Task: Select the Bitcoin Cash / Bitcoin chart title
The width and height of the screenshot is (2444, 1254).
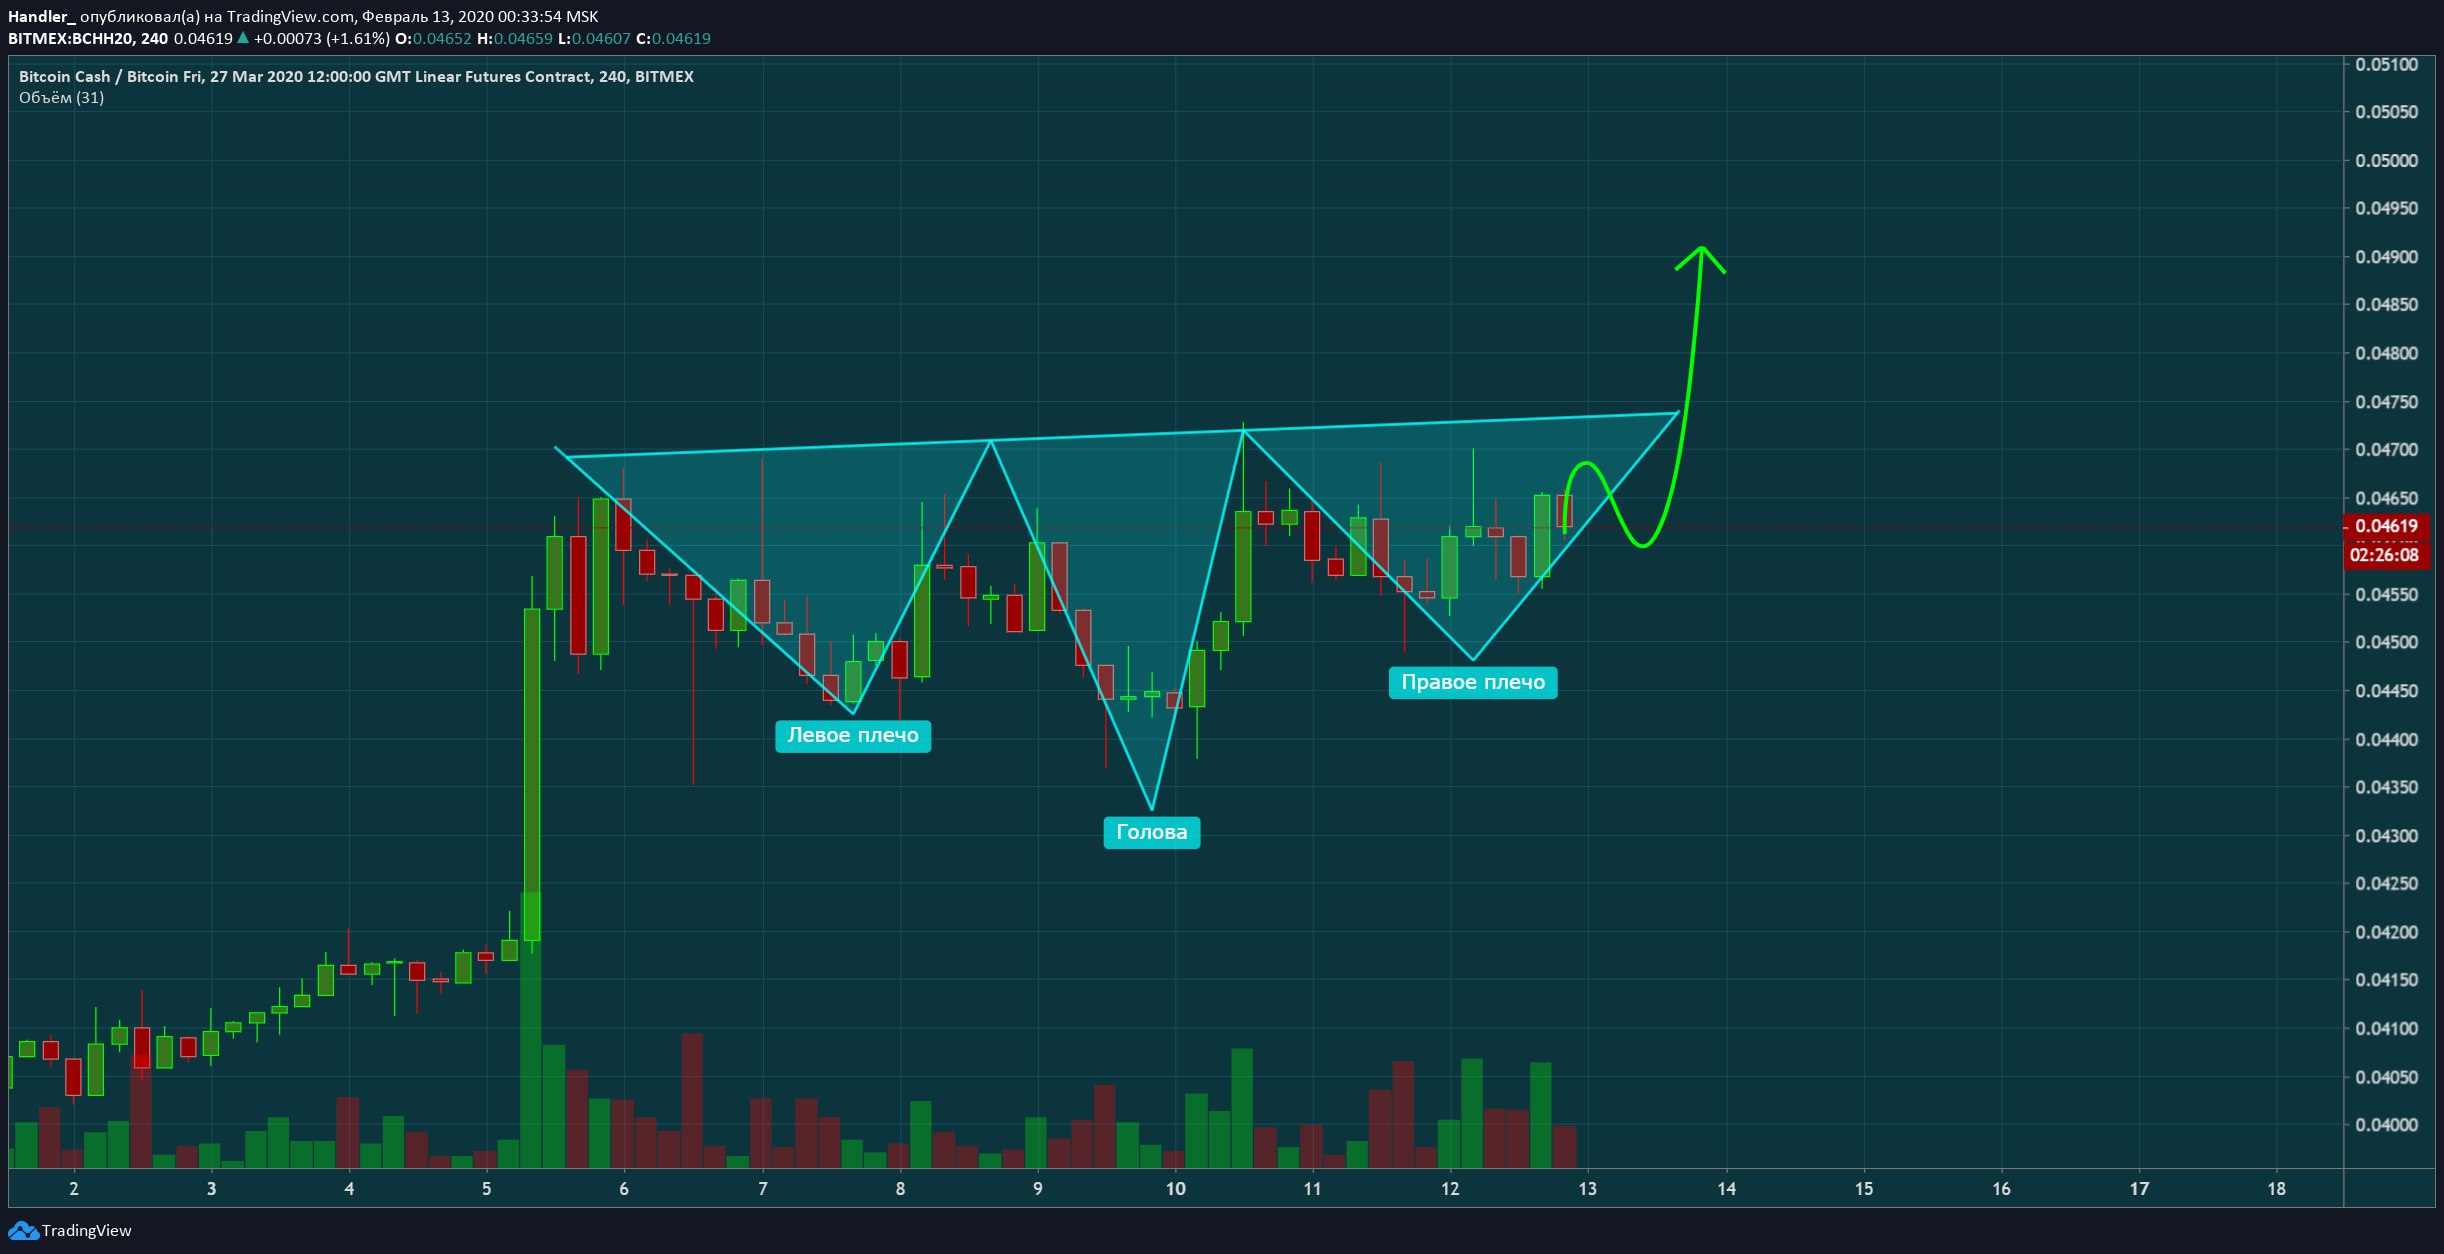Action: pos(356,76)
